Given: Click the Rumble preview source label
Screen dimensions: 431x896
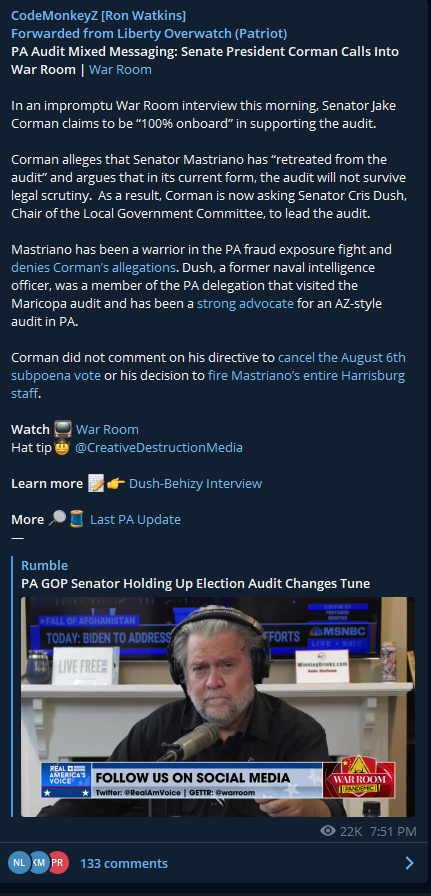Looking at the screenshot, I should 45,566.
